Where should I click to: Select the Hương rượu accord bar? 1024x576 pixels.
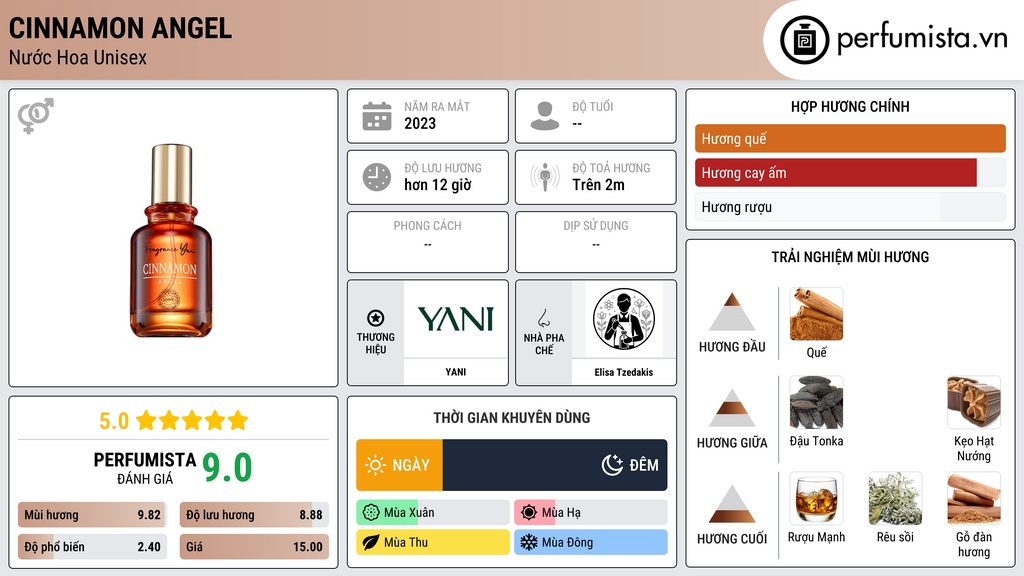[x=850, y=207]
